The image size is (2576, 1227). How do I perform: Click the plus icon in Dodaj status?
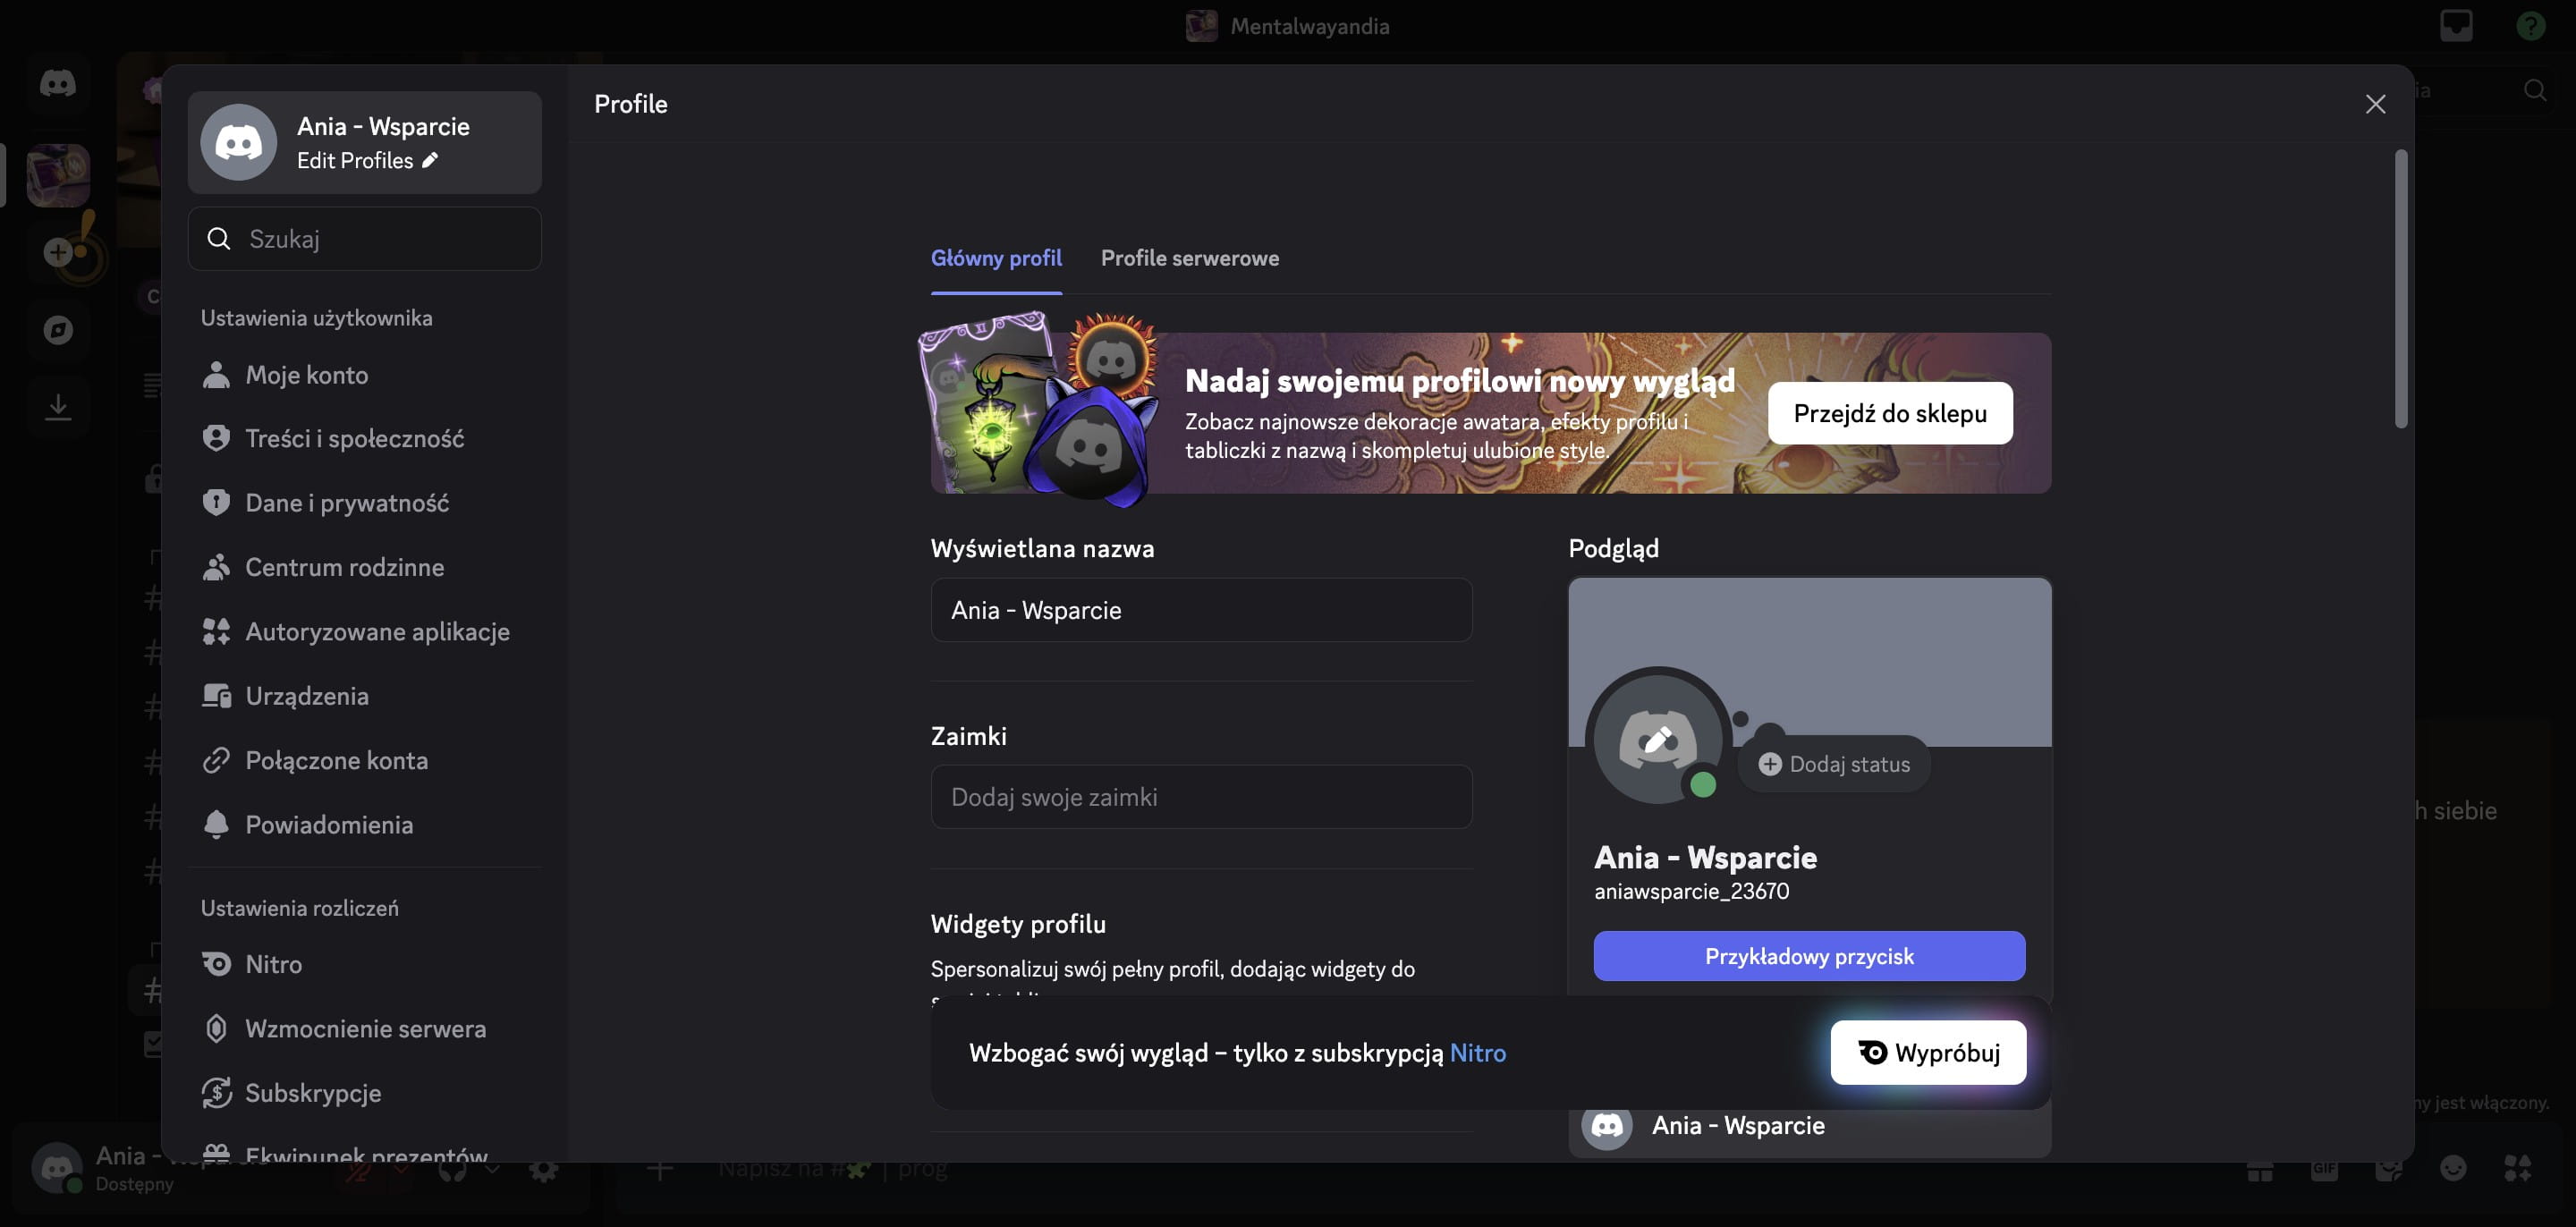(x=1770, y=764)
